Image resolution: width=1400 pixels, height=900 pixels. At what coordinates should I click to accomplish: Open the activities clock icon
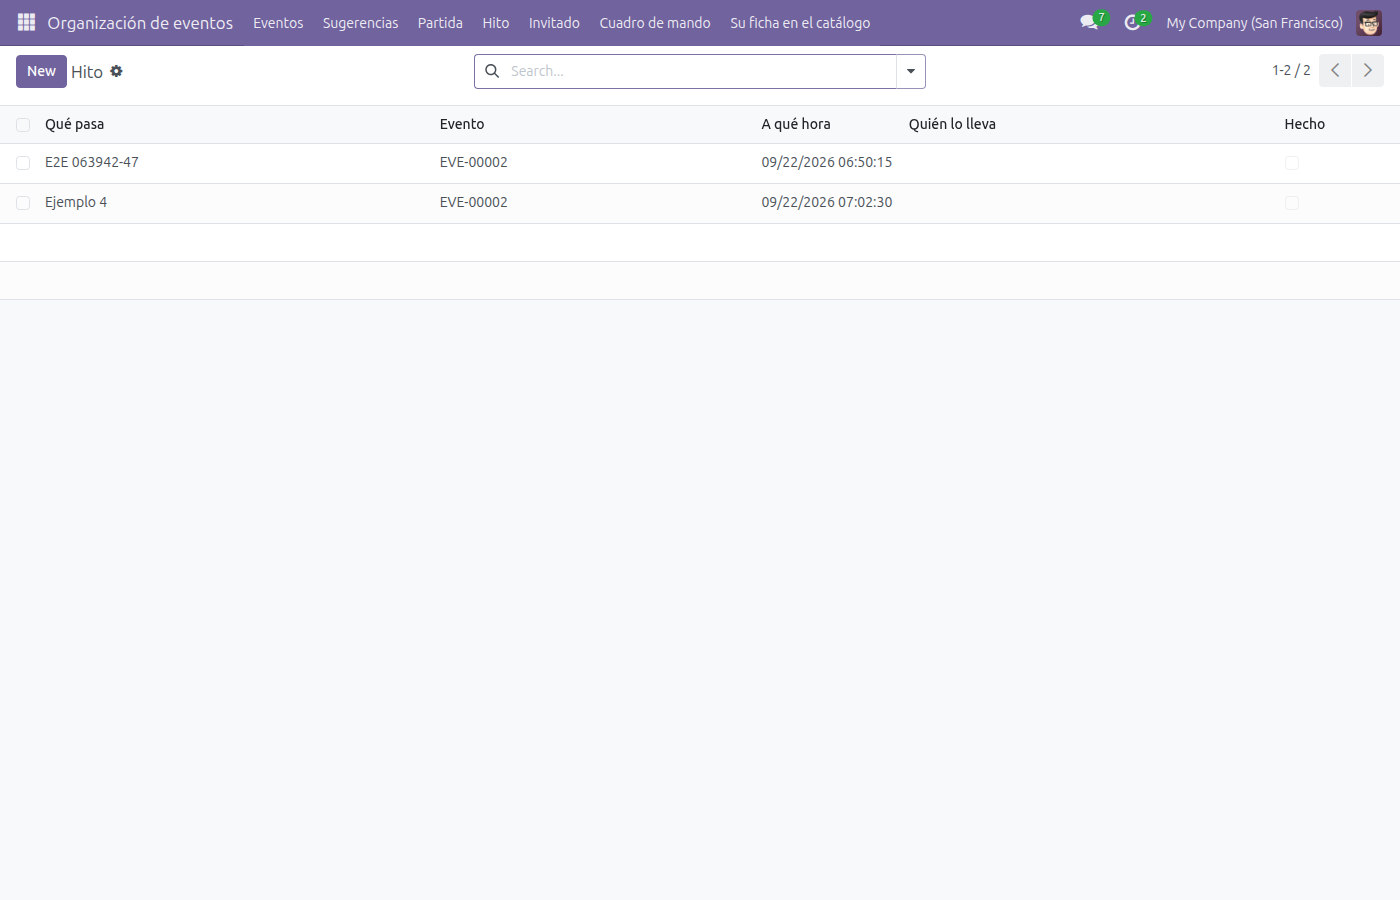click(1133, 22)
